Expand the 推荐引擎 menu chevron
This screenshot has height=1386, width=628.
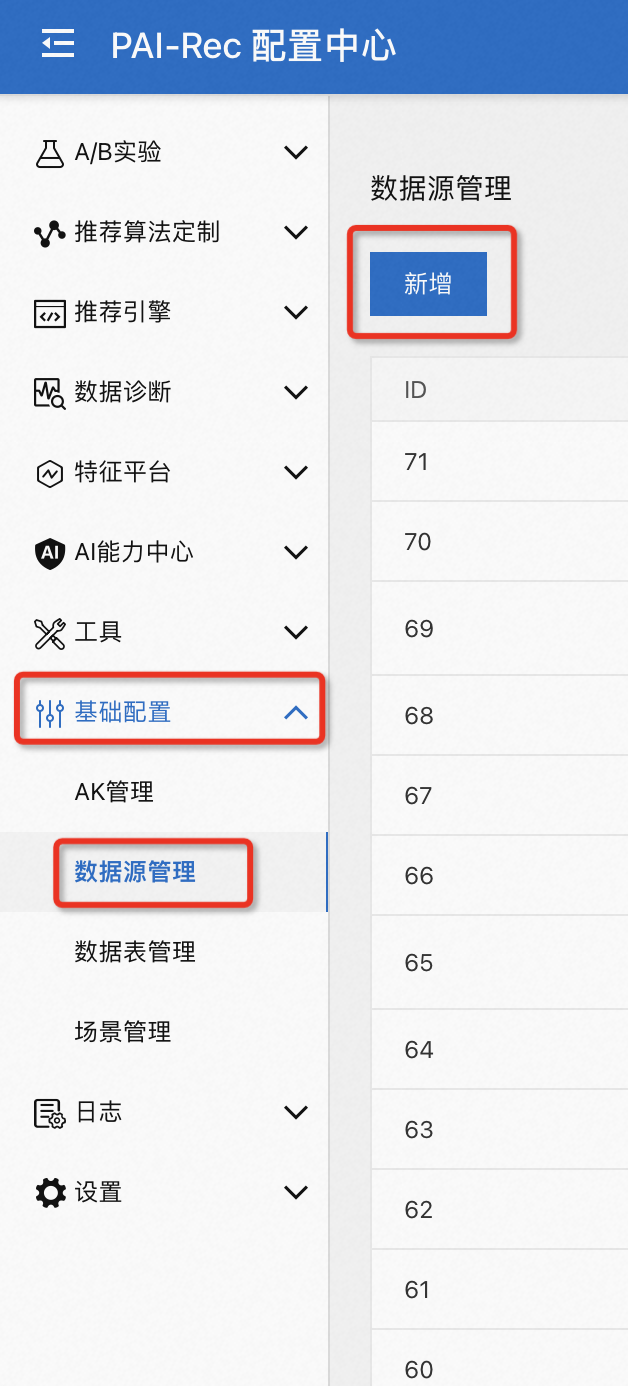(295, 312)
